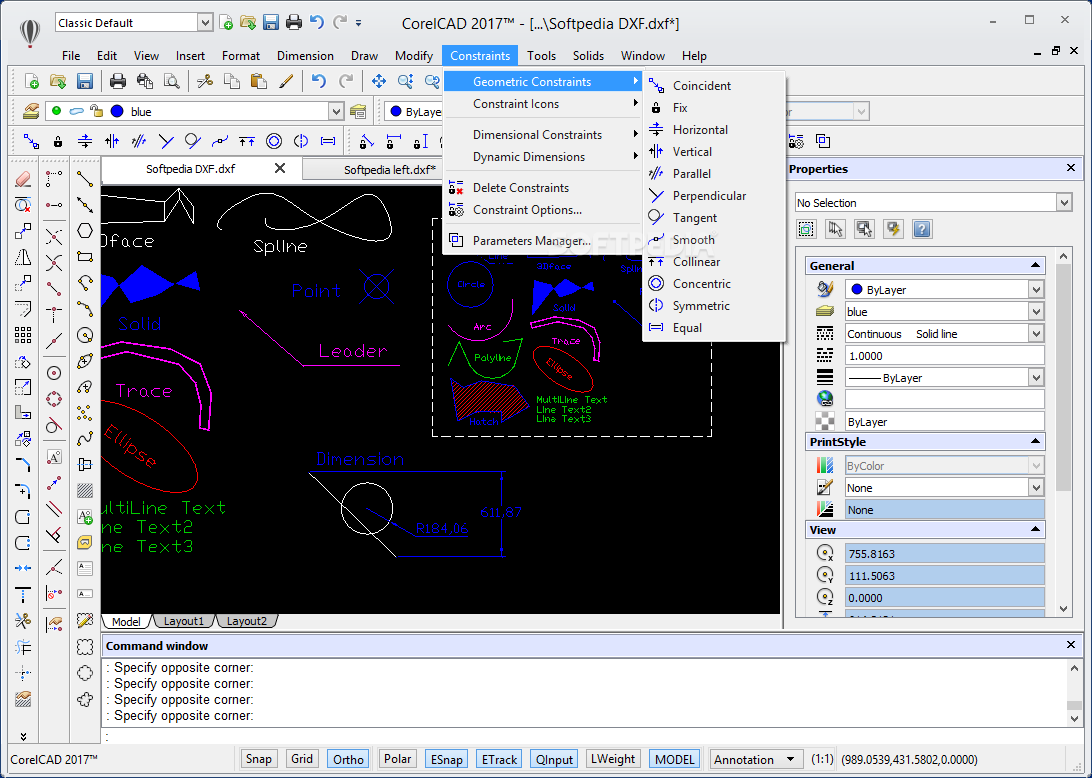
Task: Open the Continuous Solid line dropdown
Action: click(x=1036, y=334)
